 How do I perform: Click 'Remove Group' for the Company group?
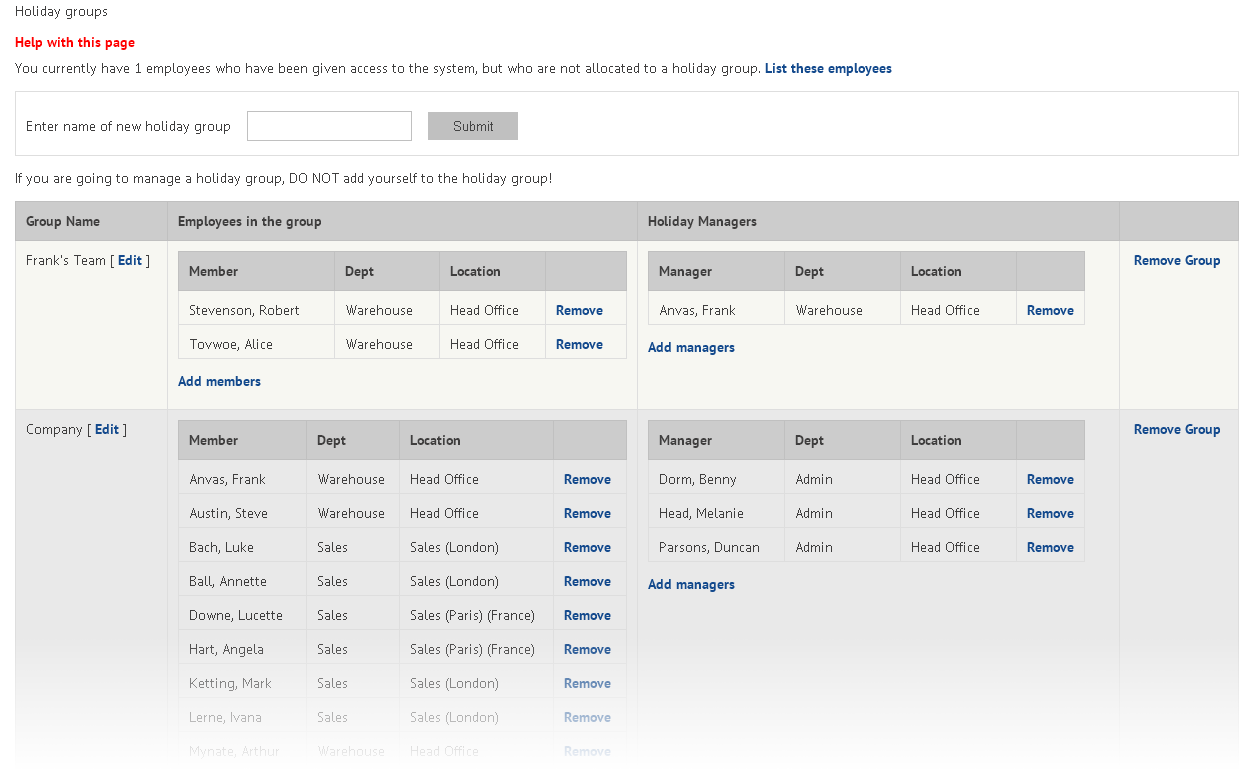1177,429
